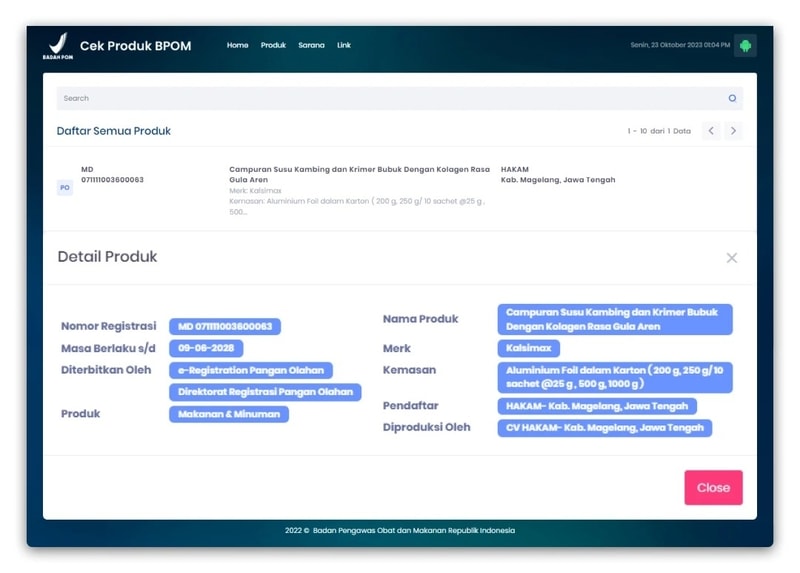This screenshot has width=800, height=573.
Task: Click the Nama Produk value badge
Action: [x=615, y=319]
